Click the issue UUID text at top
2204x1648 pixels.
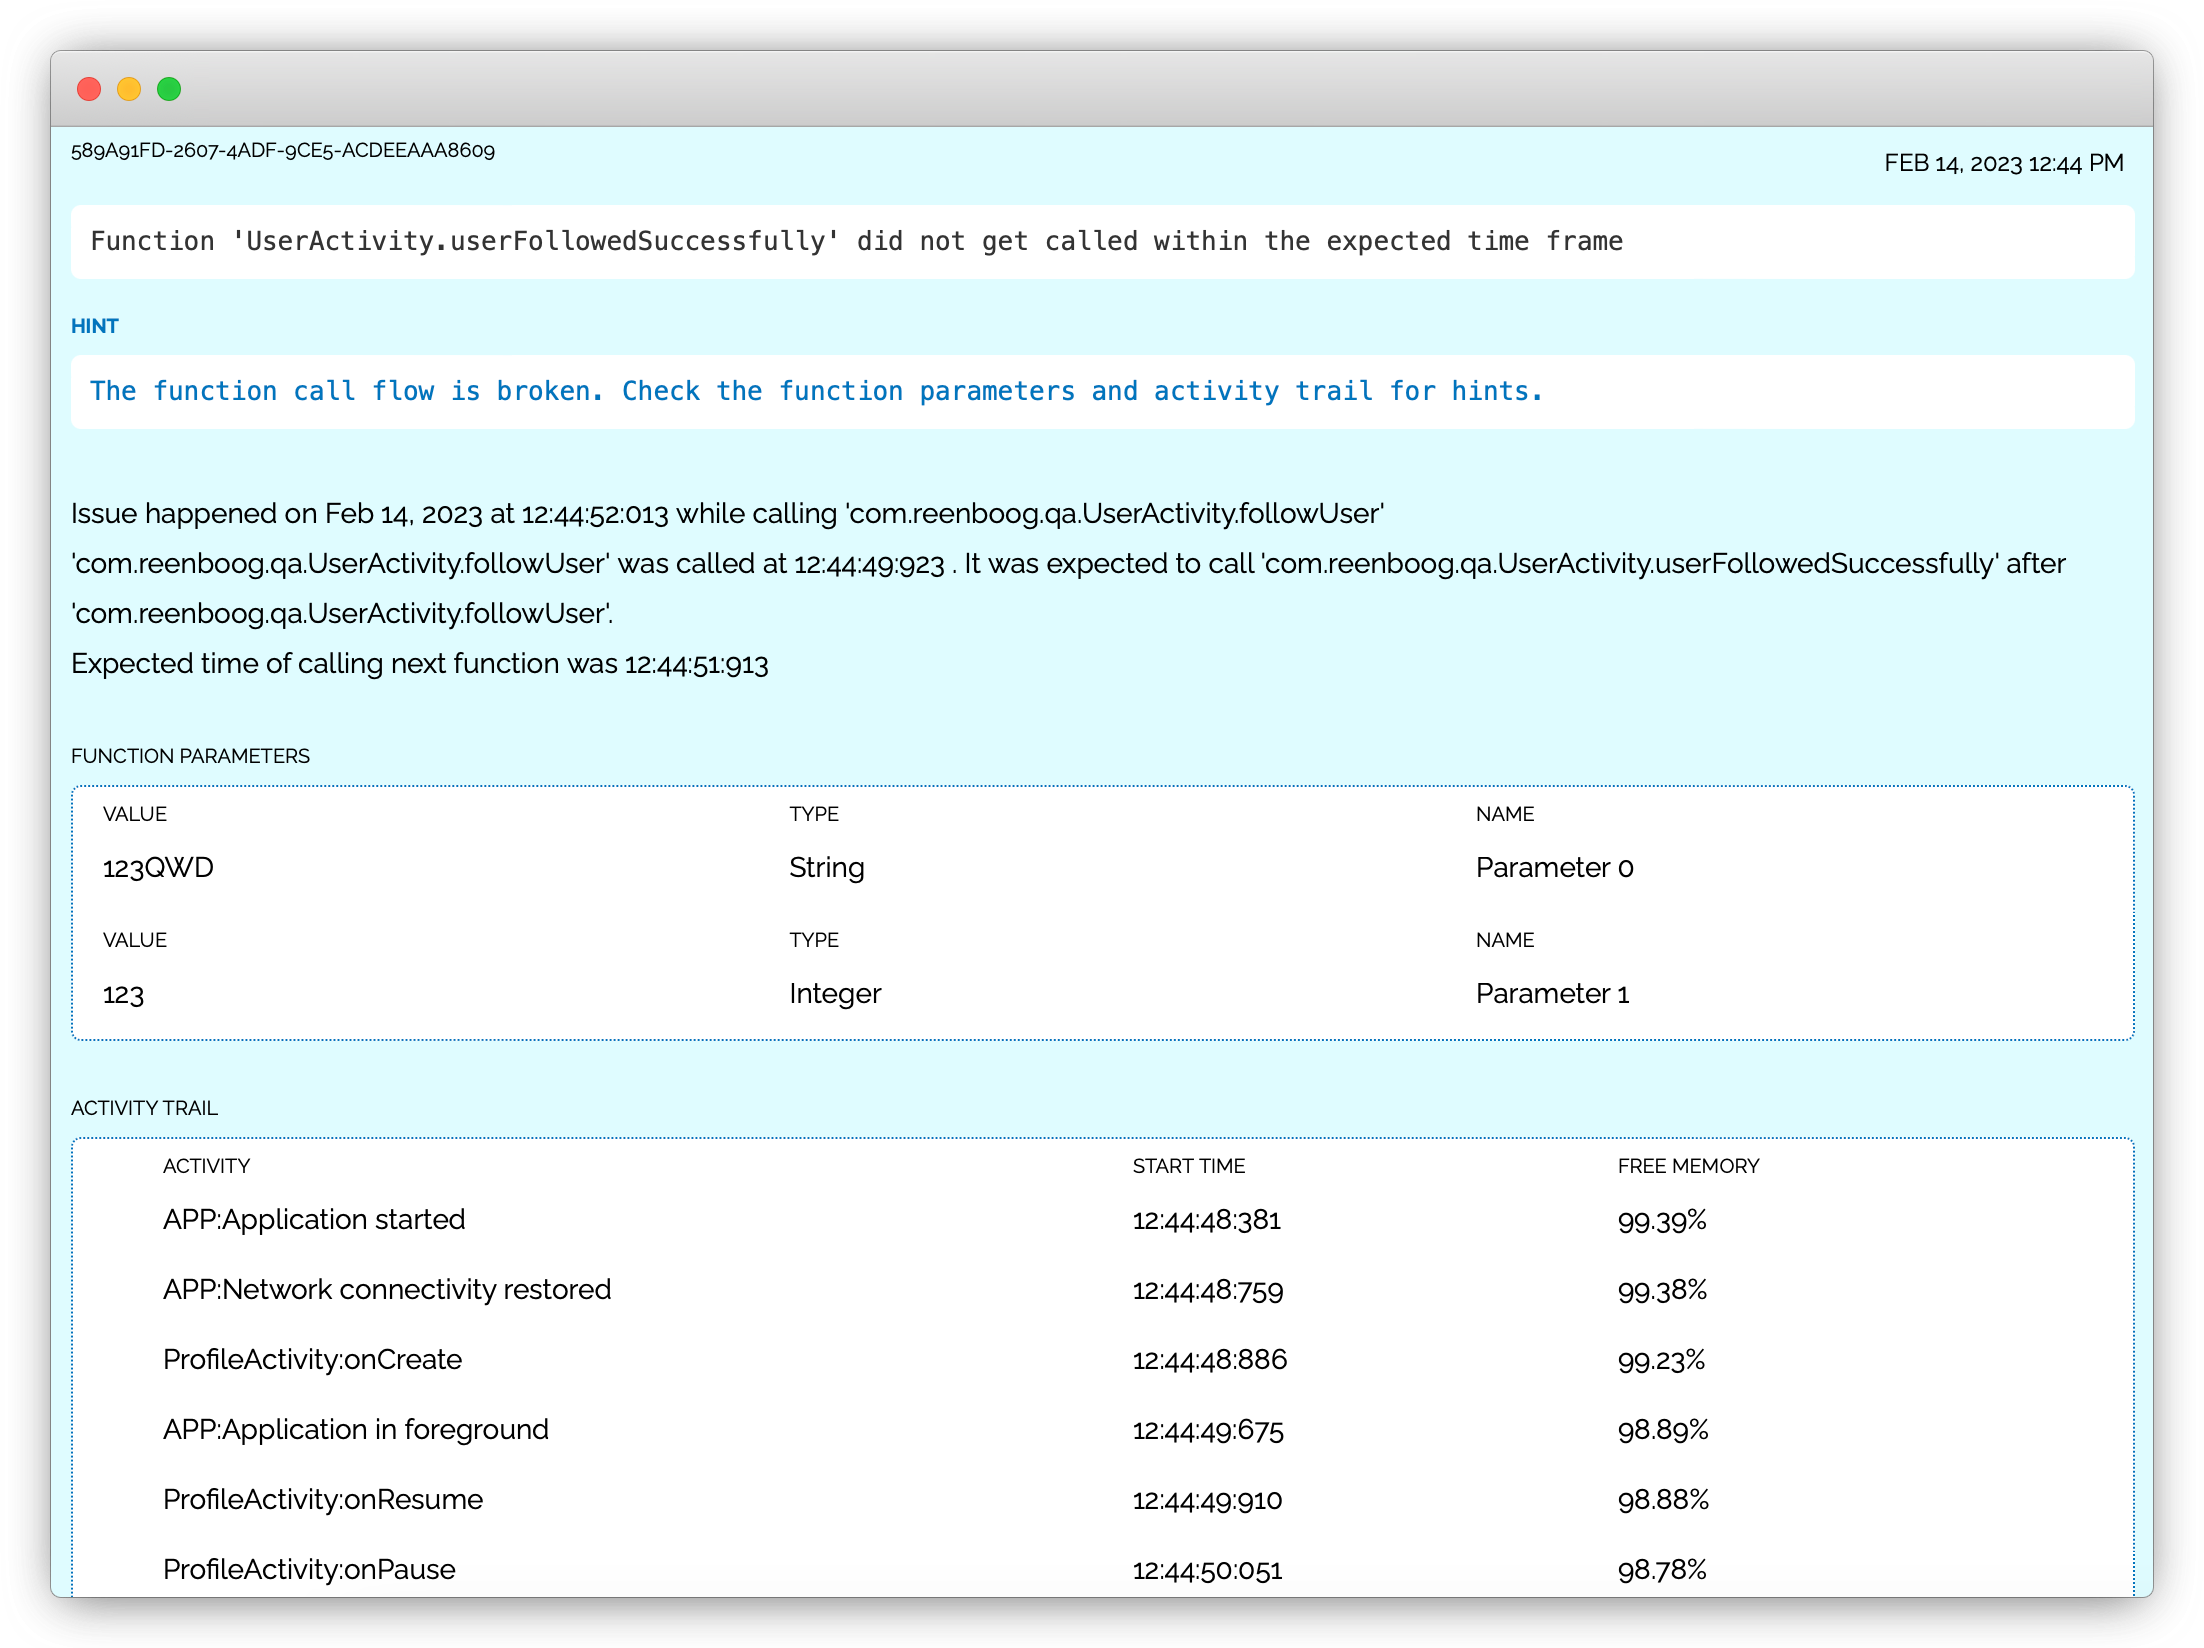283,150
